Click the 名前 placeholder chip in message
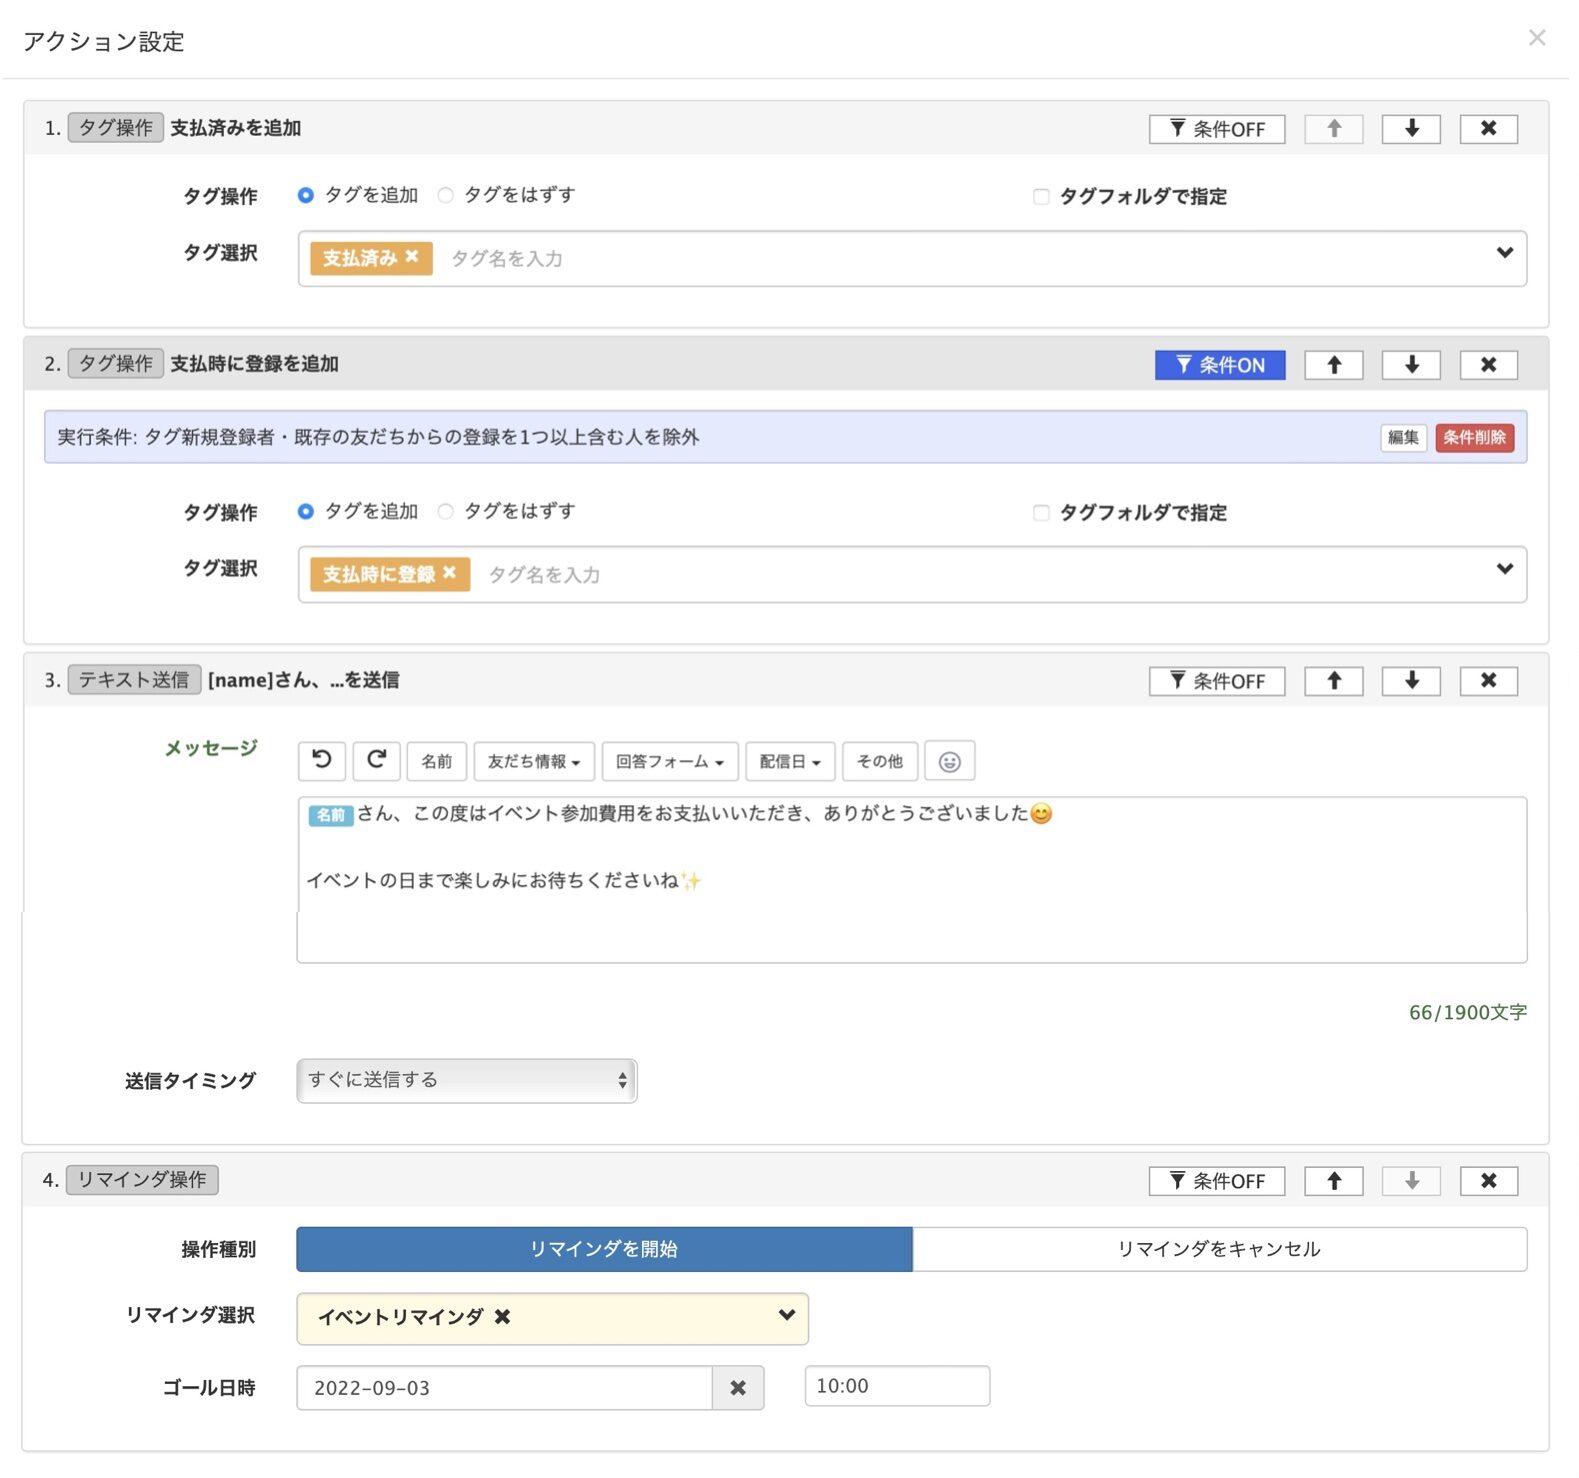 pyautogui.click(x=330, y=815)
